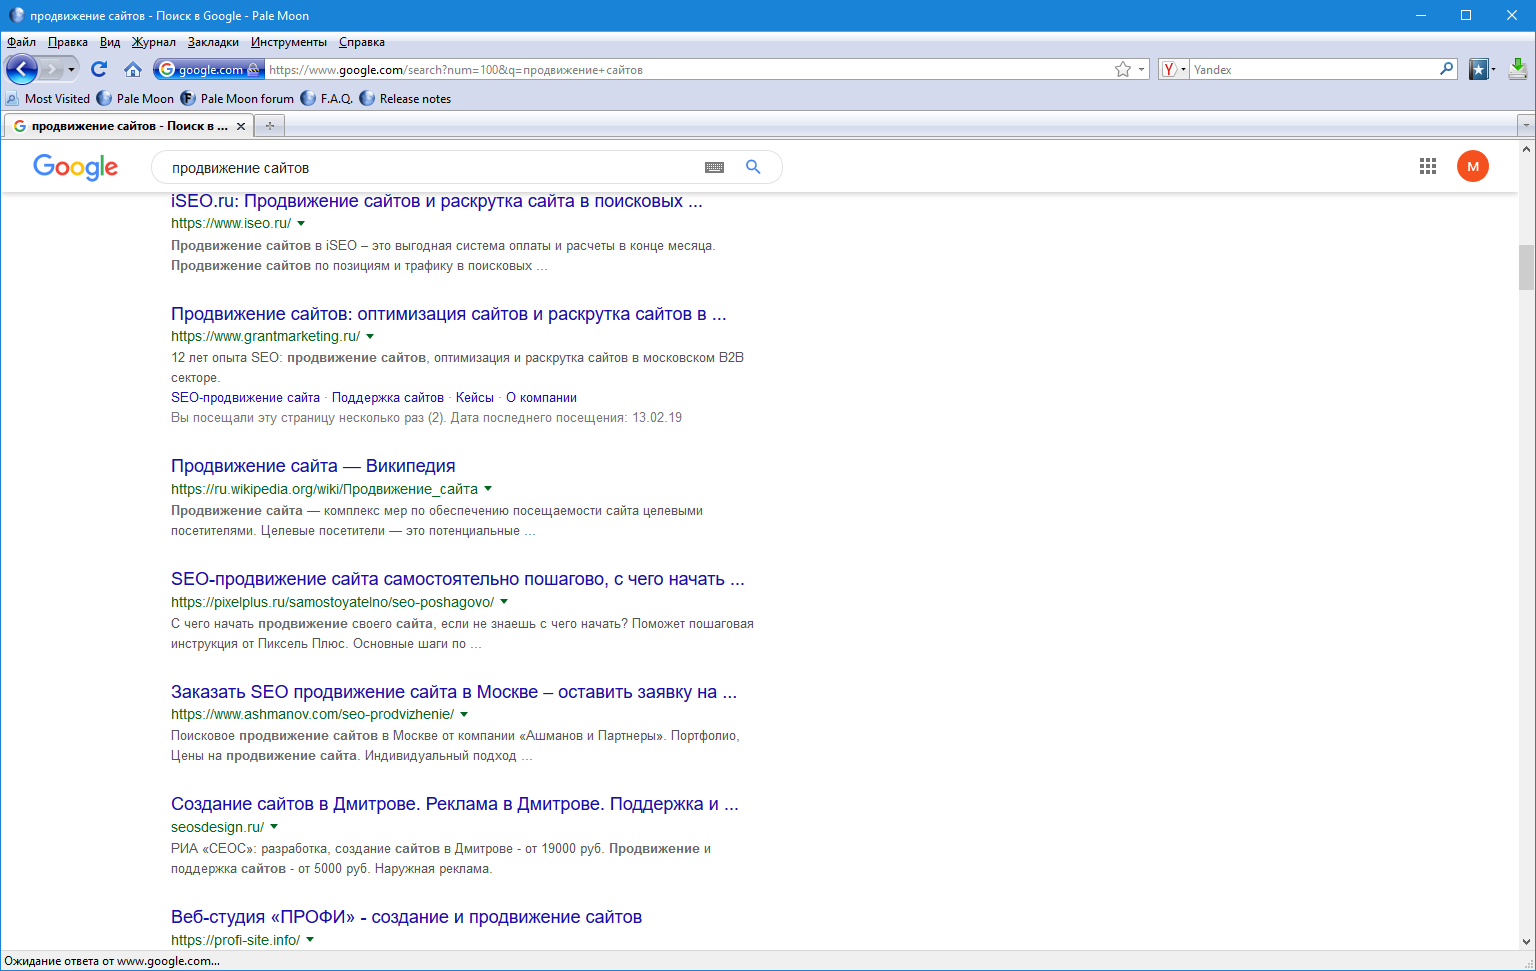This screenshot has height=971, width=1536.
Task: Click the scrollbar up arrow
Action: click(x=1526, y=149)
